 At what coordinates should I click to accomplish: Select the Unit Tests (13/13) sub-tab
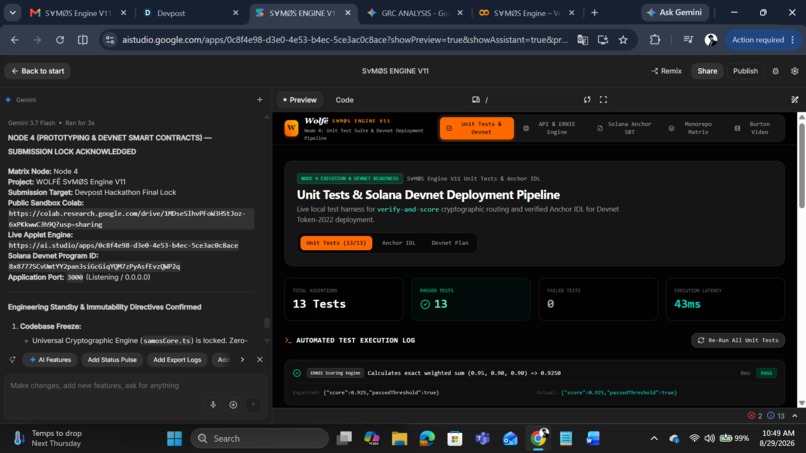coord(336,243)
